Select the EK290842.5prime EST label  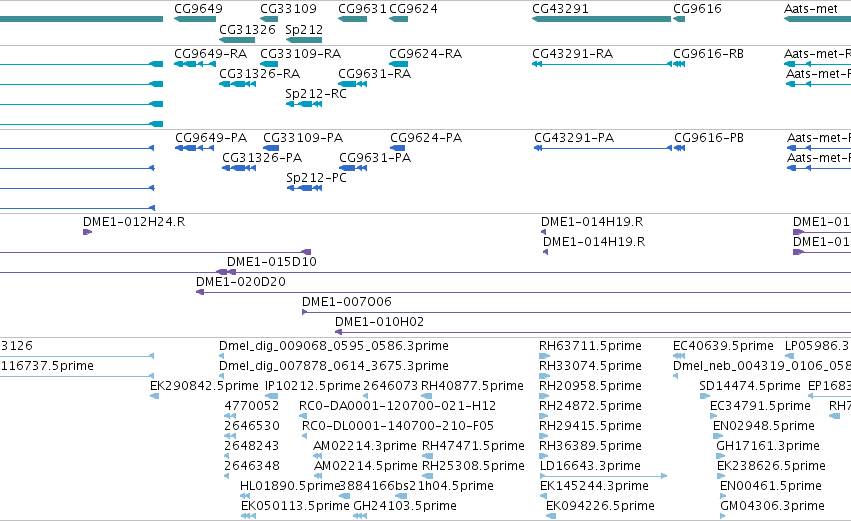(204, 386)
